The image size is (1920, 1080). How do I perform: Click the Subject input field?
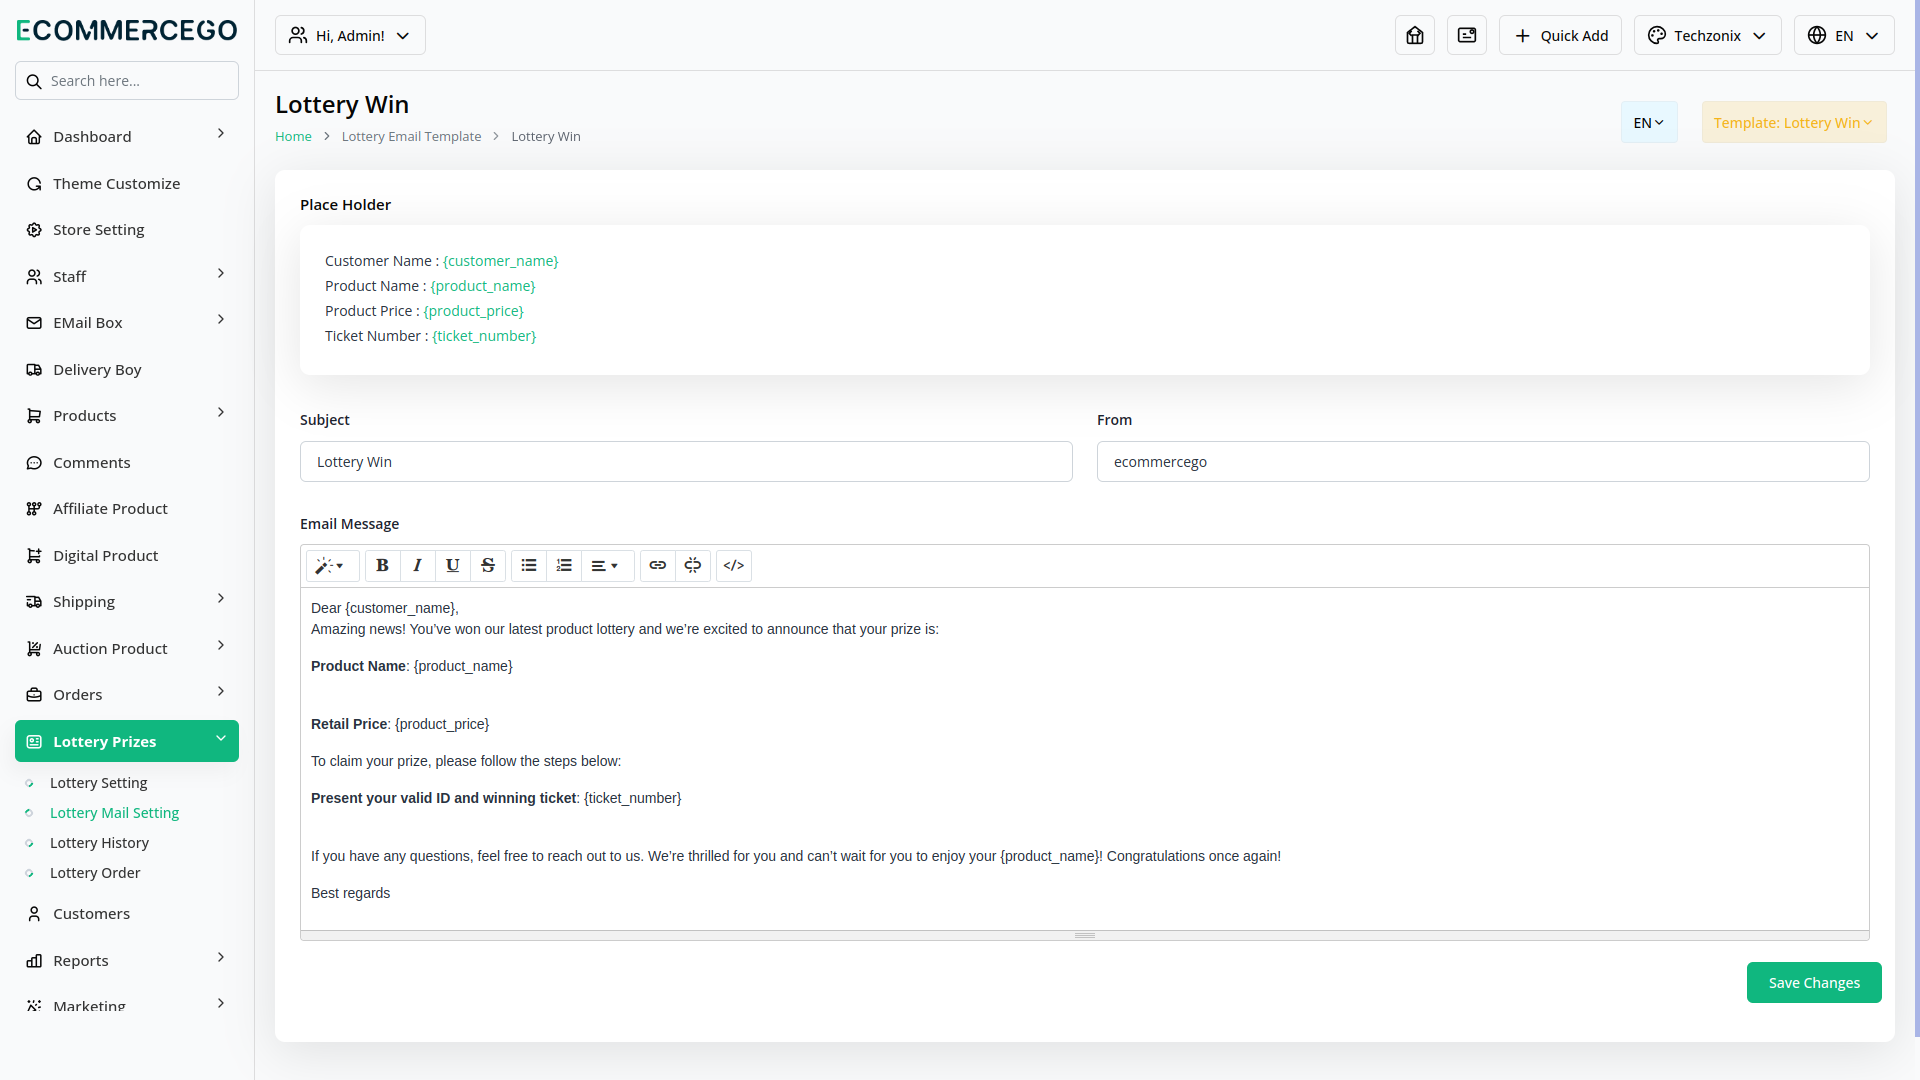pos(686,462)
